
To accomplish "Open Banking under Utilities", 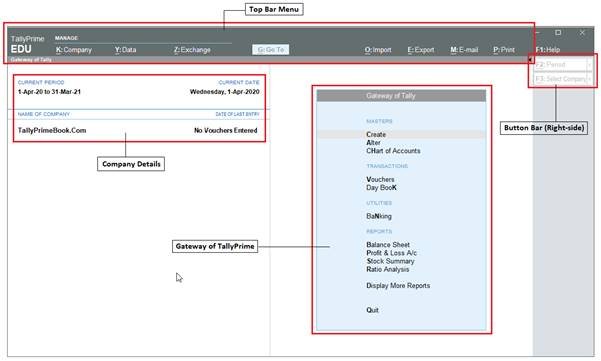I will [379, 216].
